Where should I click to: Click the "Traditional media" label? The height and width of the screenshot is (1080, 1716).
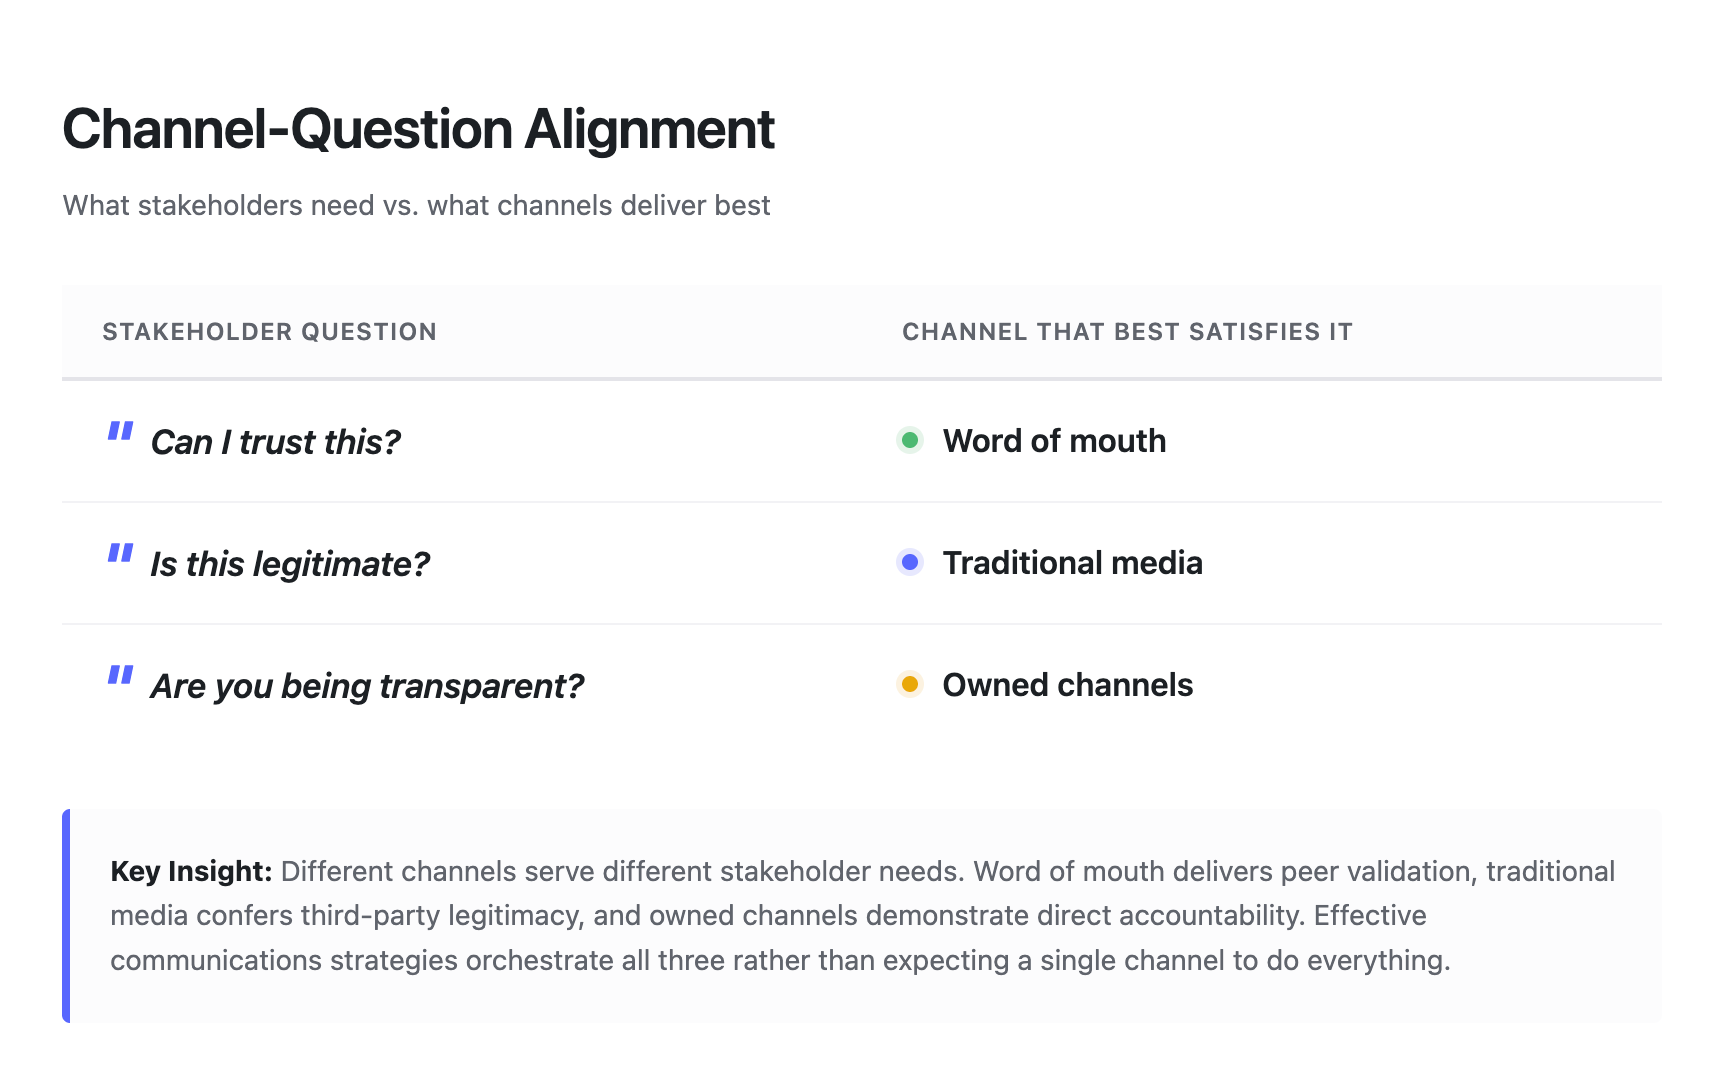pyautogui.click(x=1073, y=563)
